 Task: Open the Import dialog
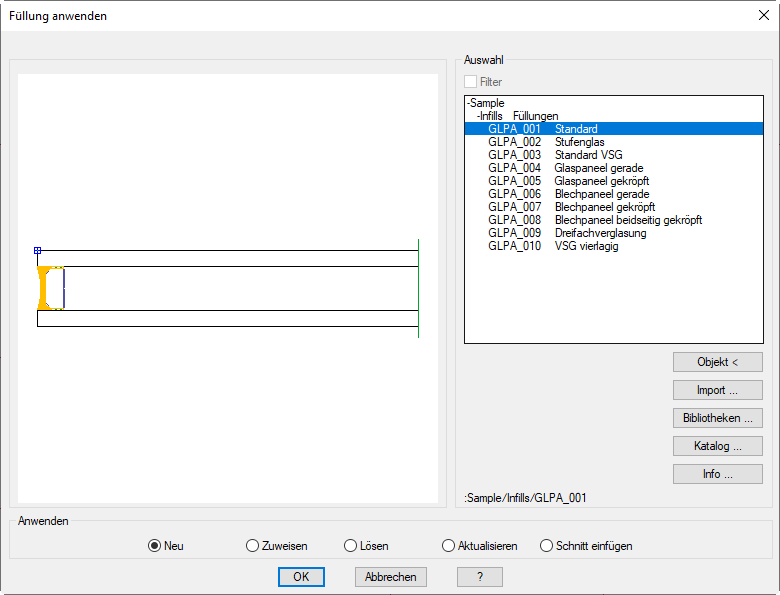point(717,390)
